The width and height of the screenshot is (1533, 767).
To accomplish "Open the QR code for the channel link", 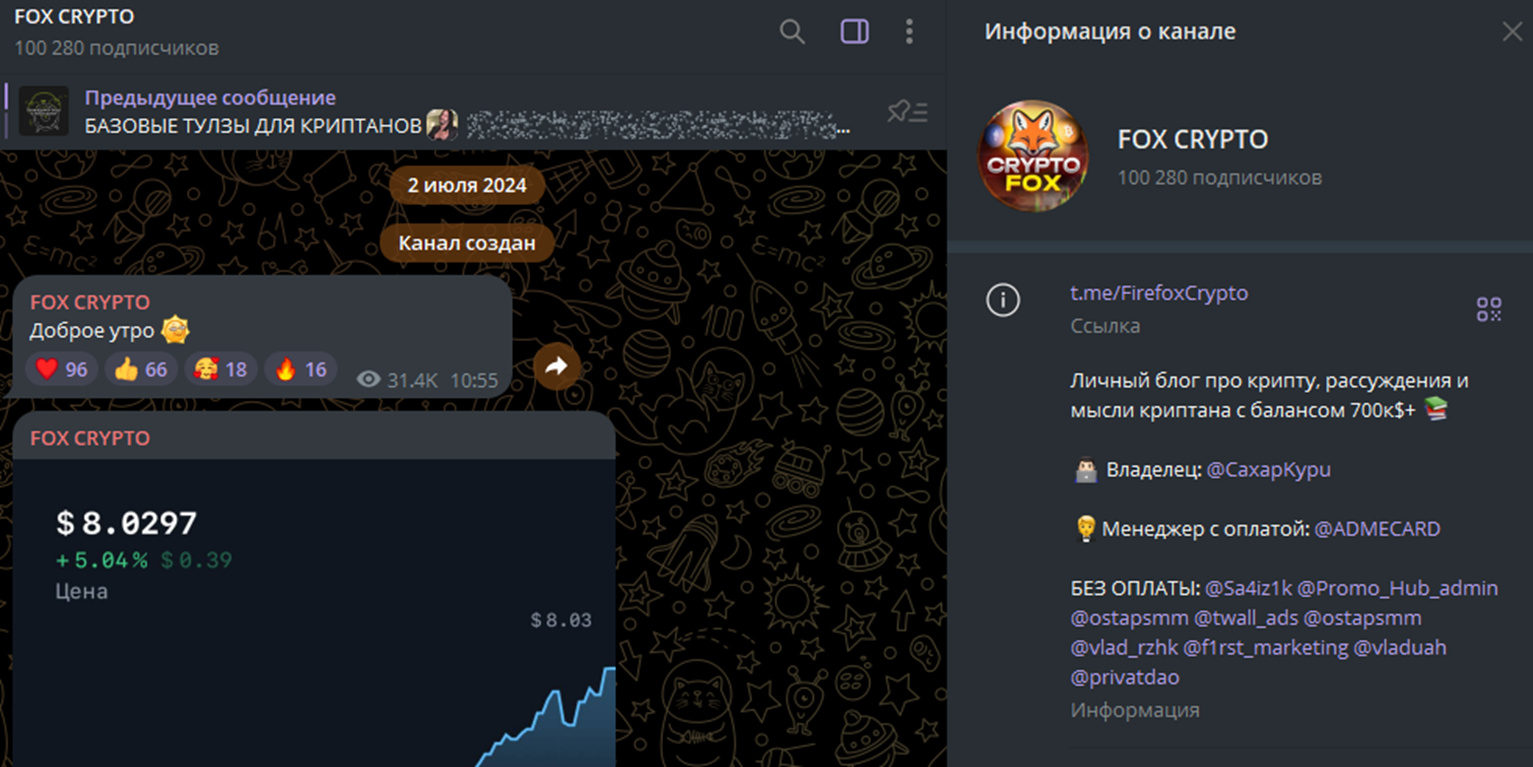I will tap(1489, 309).
